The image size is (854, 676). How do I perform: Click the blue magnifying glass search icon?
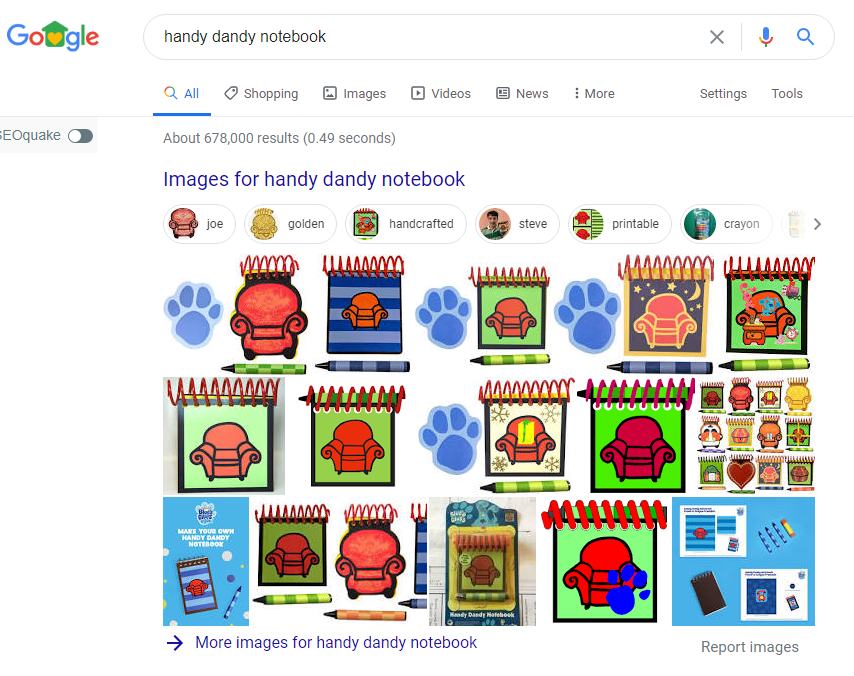coord(805,37)
